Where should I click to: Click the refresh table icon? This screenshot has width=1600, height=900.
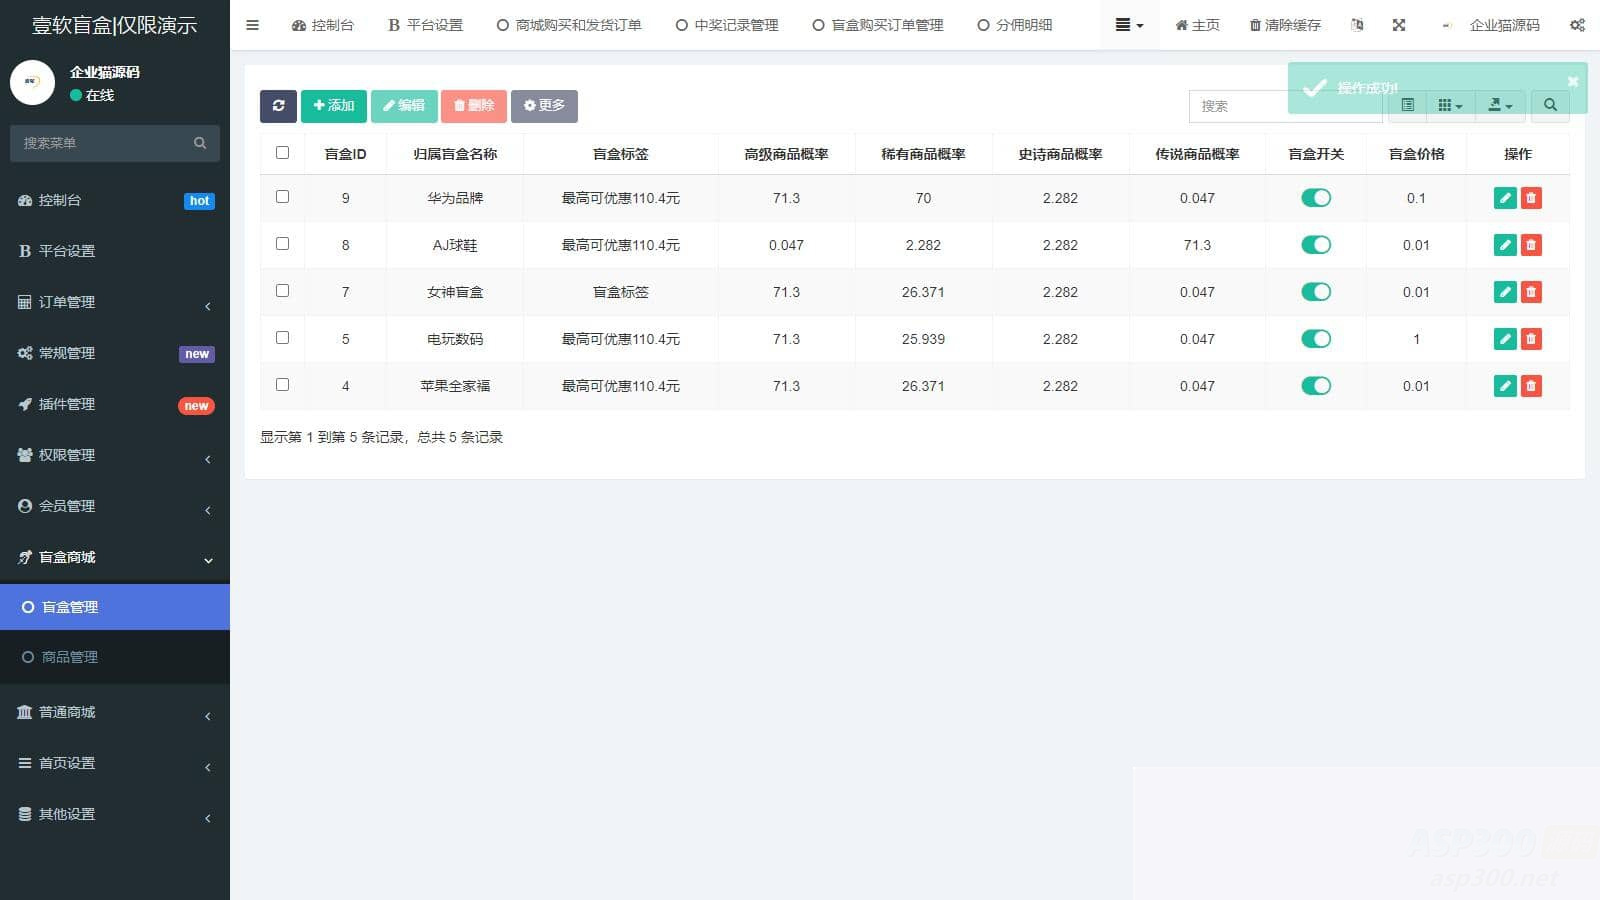point(278,105)
